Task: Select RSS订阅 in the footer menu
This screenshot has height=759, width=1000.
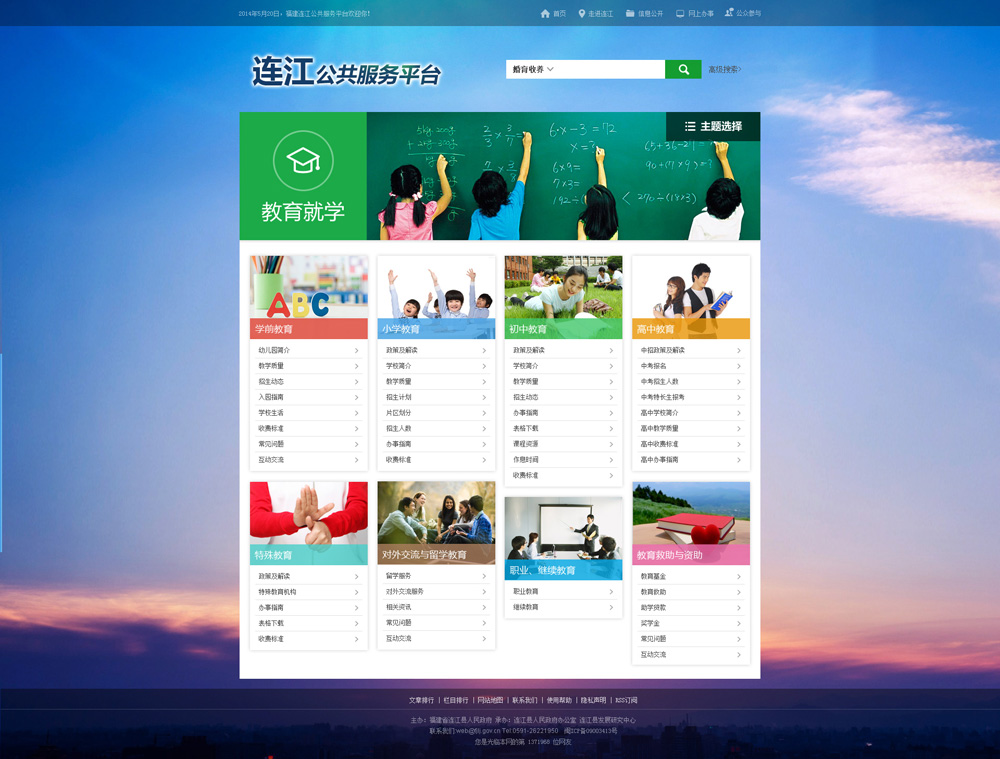Action: pos(626,700)
